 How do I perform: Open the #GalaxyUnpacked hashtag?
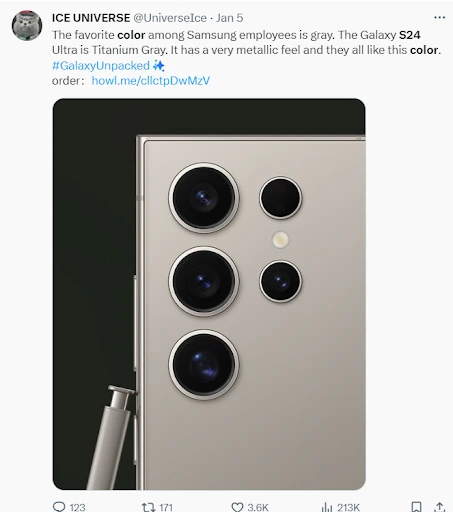point(101,66)
